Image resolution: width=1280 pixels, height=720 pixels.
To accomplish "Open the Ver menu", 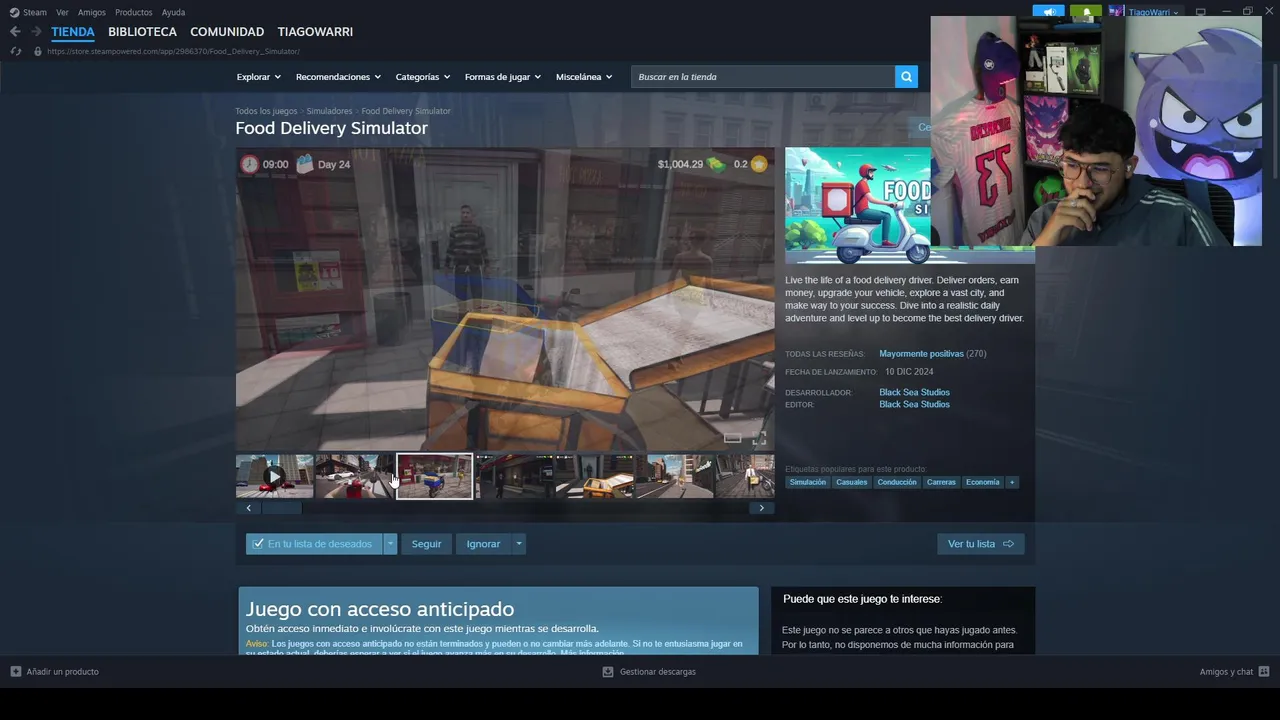I will [x=62, y=12].
